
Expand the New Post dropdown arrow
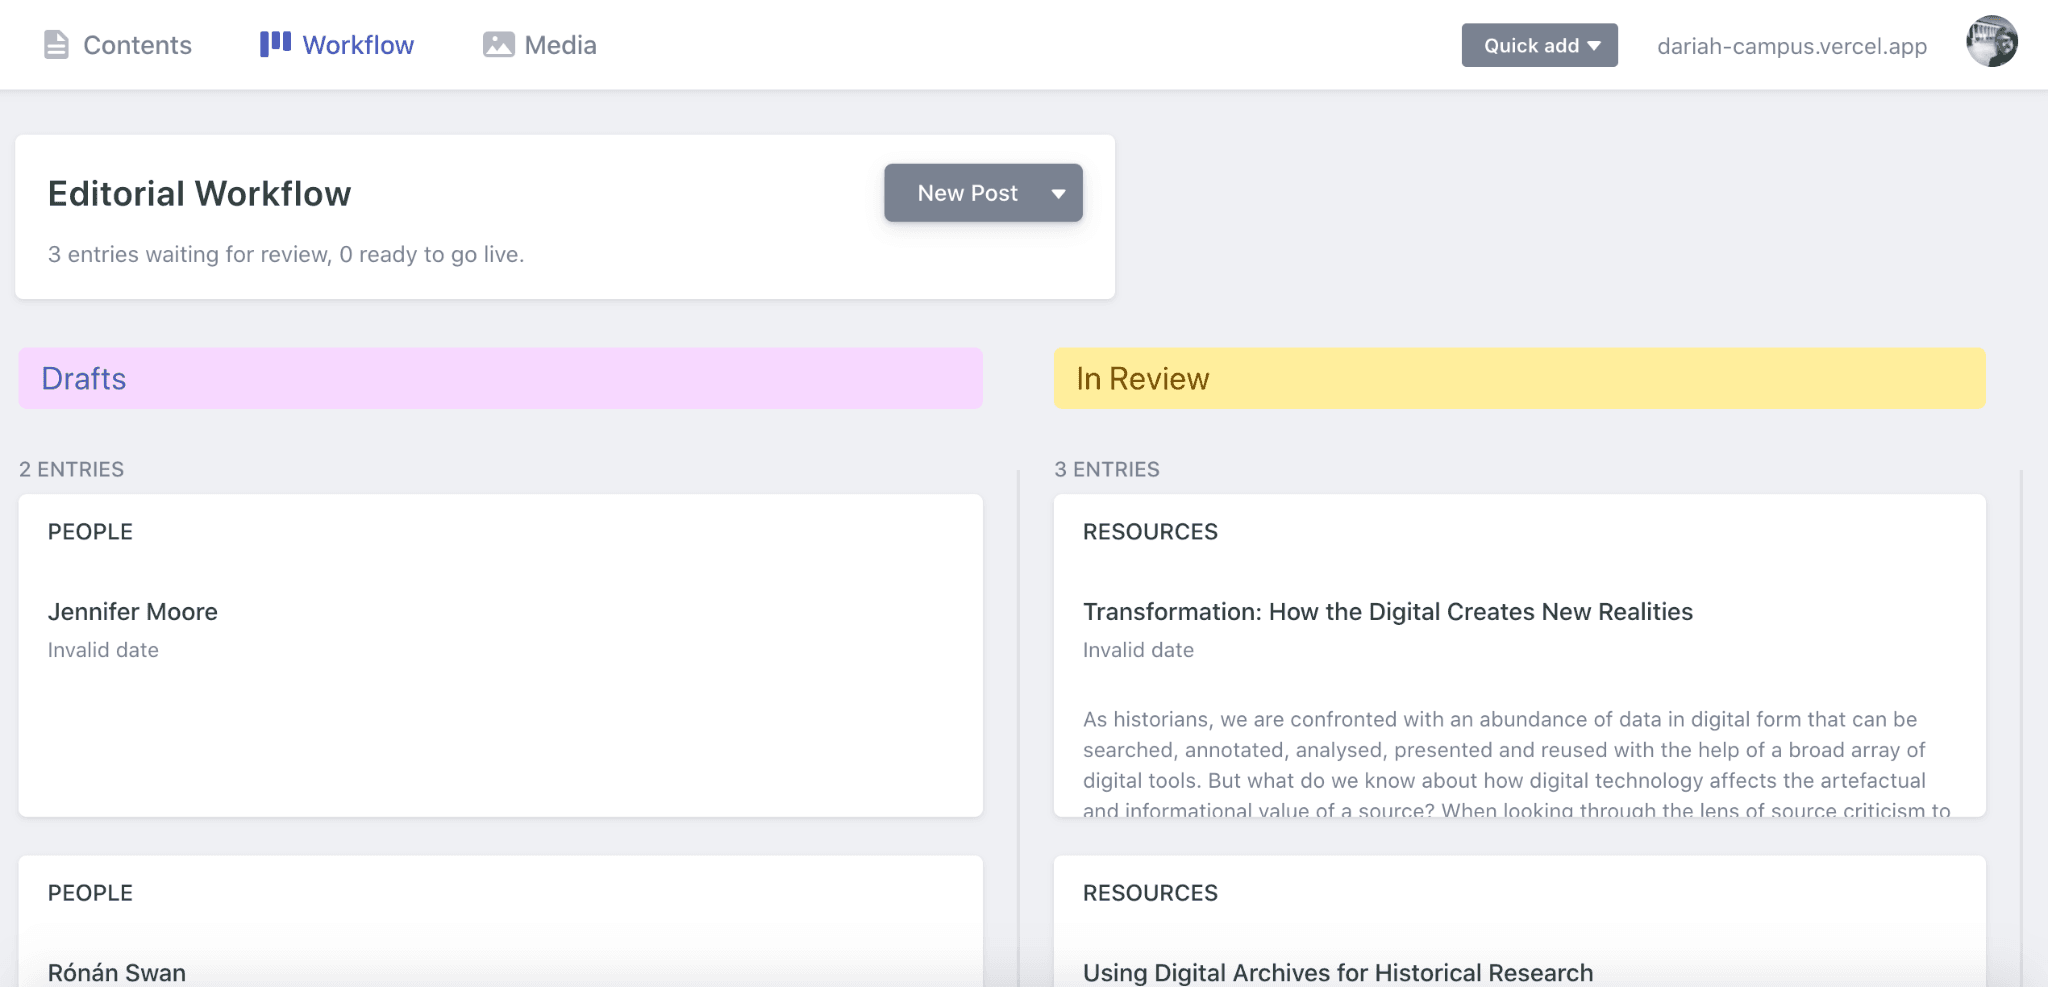click(x=1058, y=194)
